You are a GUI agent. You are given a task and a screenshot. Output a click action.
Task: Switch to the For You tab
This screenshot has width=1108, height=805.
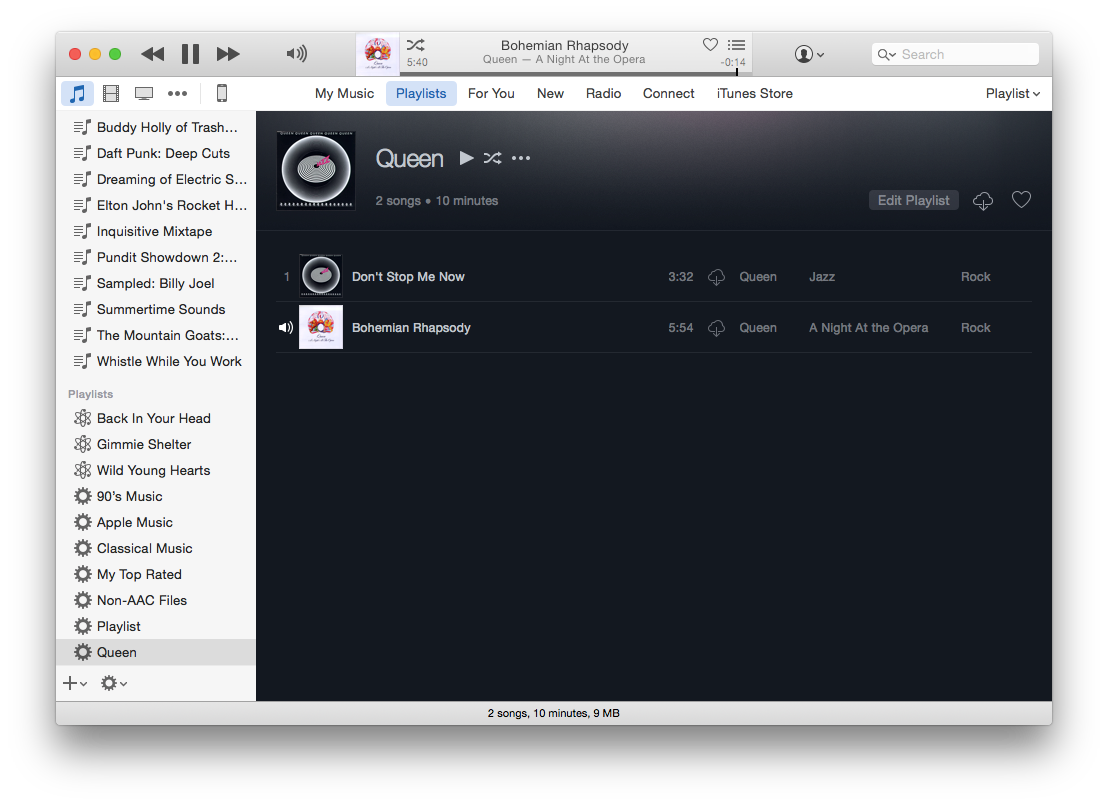[491, 93]
